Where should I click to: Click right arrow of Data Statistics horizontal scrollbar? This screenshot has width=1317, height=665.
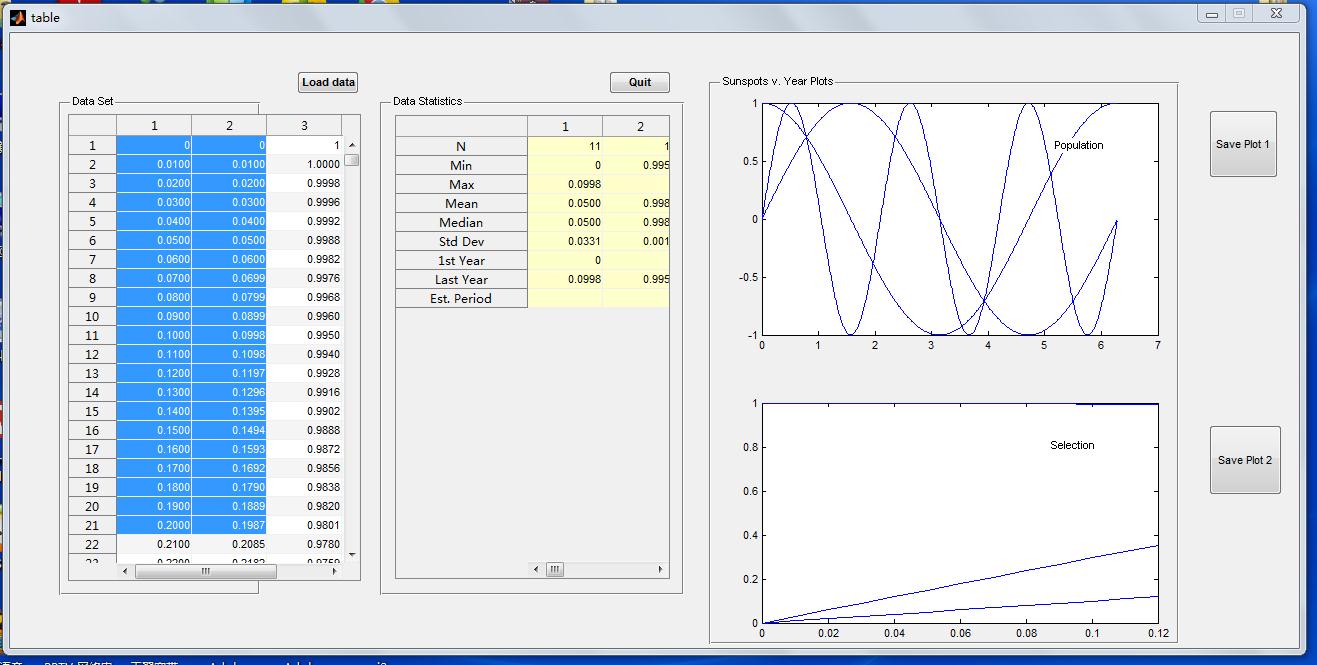(660, 570)
